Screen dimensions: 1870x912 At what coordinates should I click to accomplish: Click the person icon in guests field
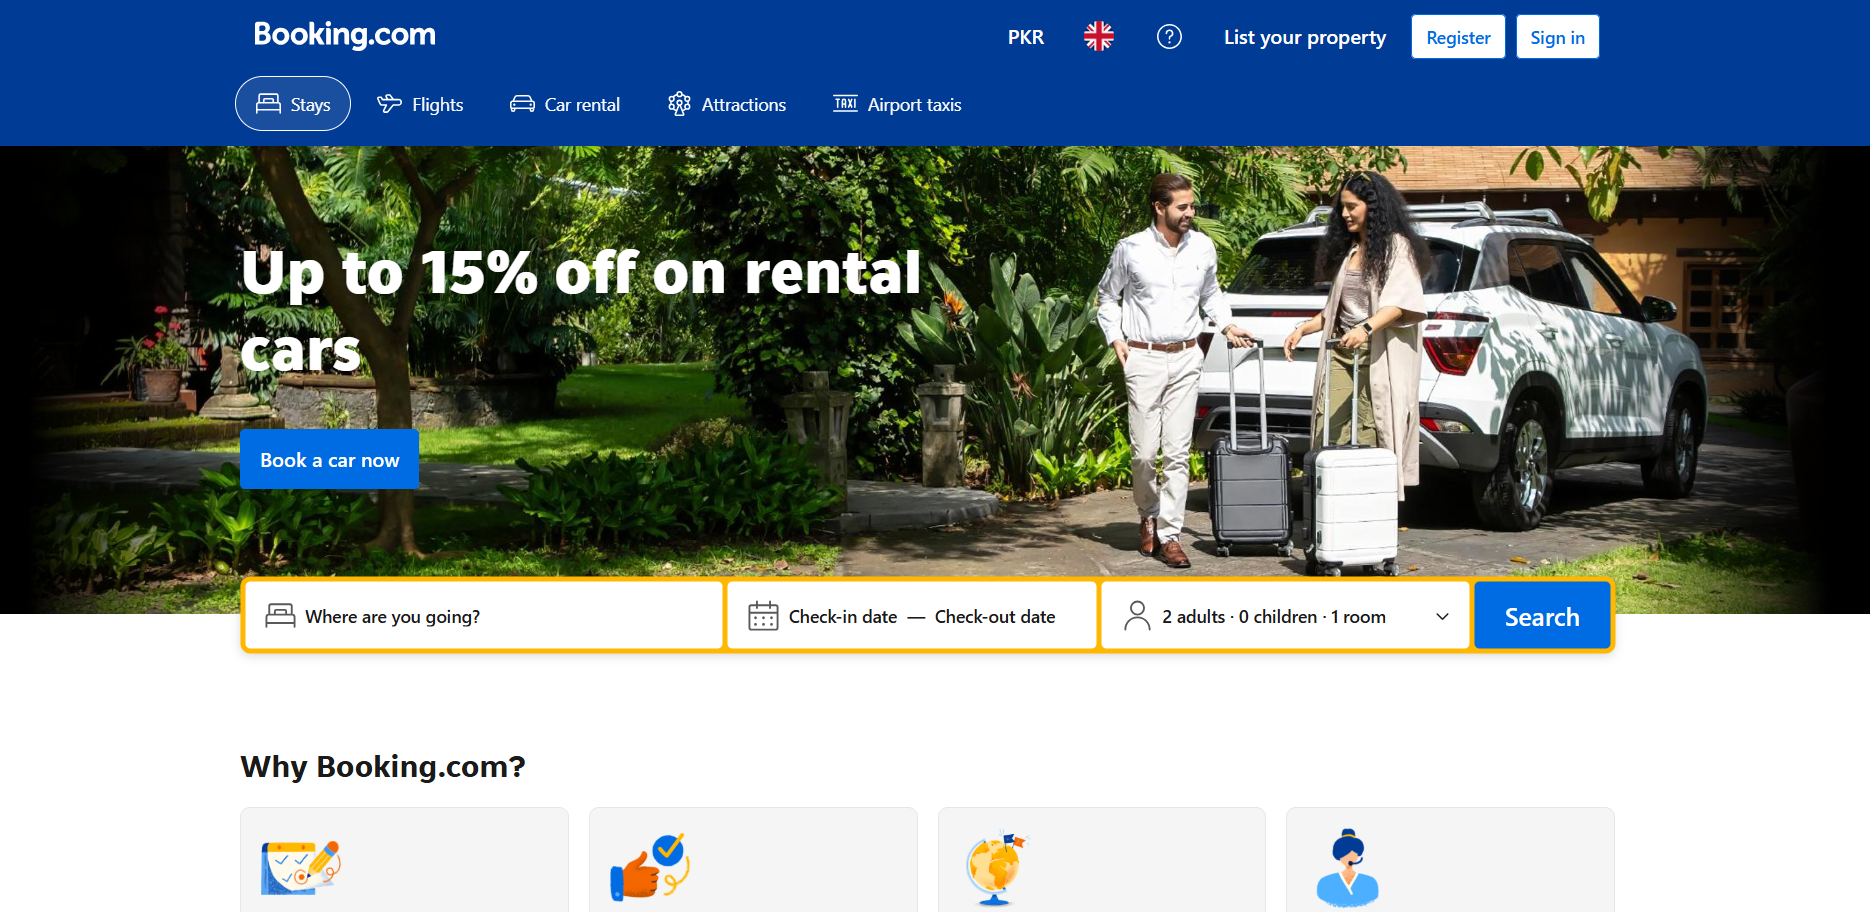click(1137, 616)
